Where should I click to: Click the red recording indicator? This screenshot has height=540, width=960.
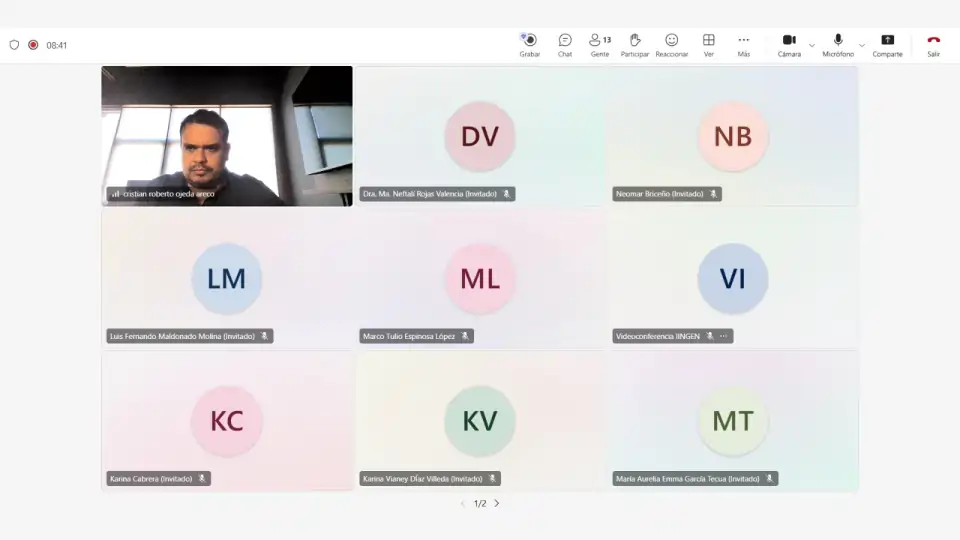33,45
